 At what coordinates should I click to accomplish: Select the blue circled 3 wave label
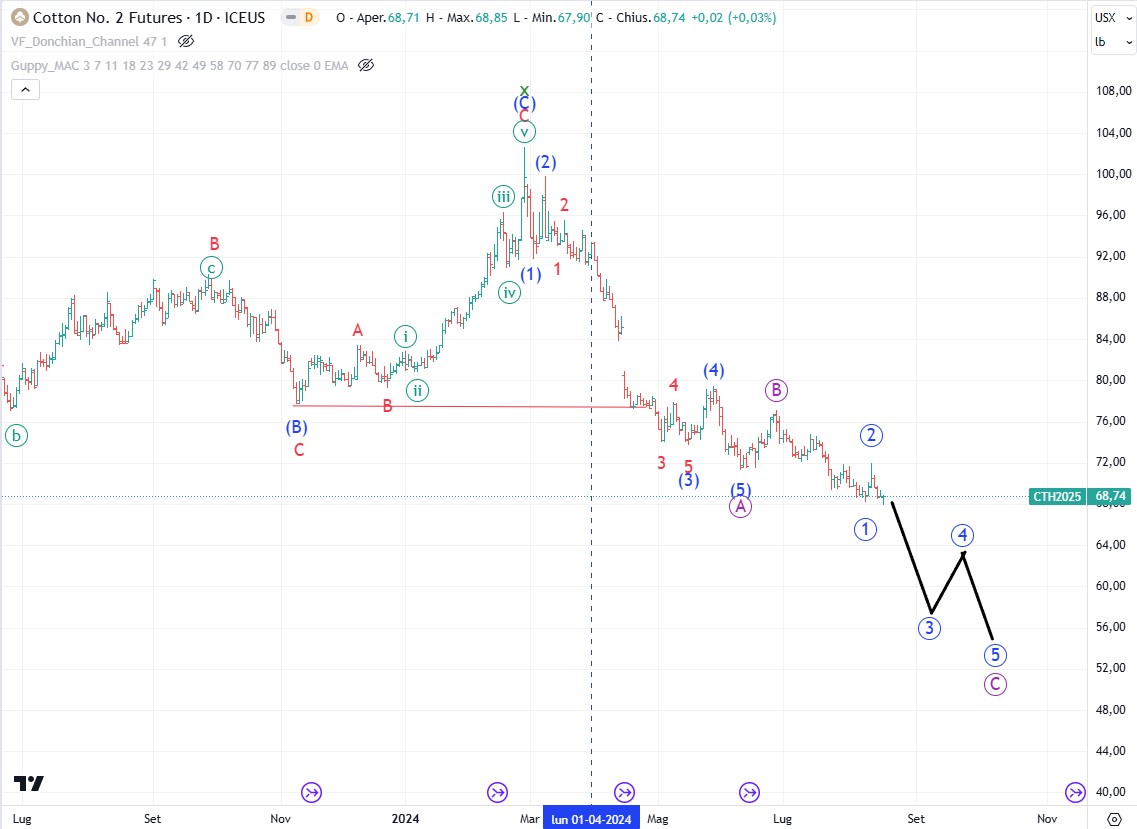pos(929,627)
